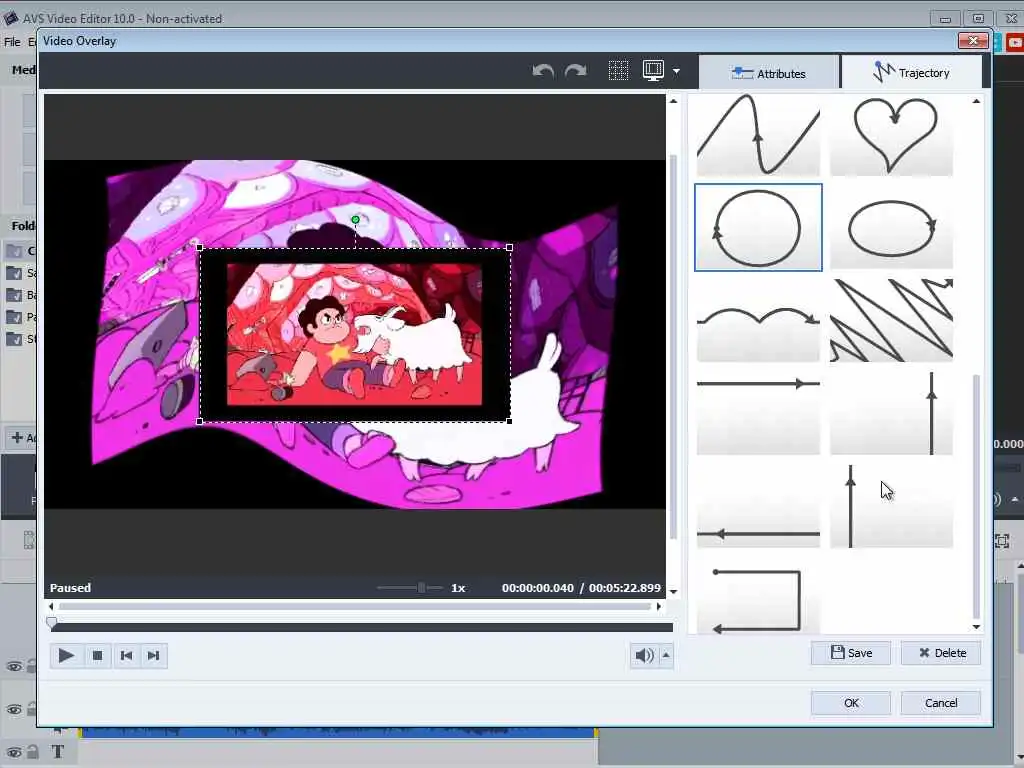This screenshot has height=768, width=1024.
Task: Select the circle trajectory preset
Action: pos(758,227)
